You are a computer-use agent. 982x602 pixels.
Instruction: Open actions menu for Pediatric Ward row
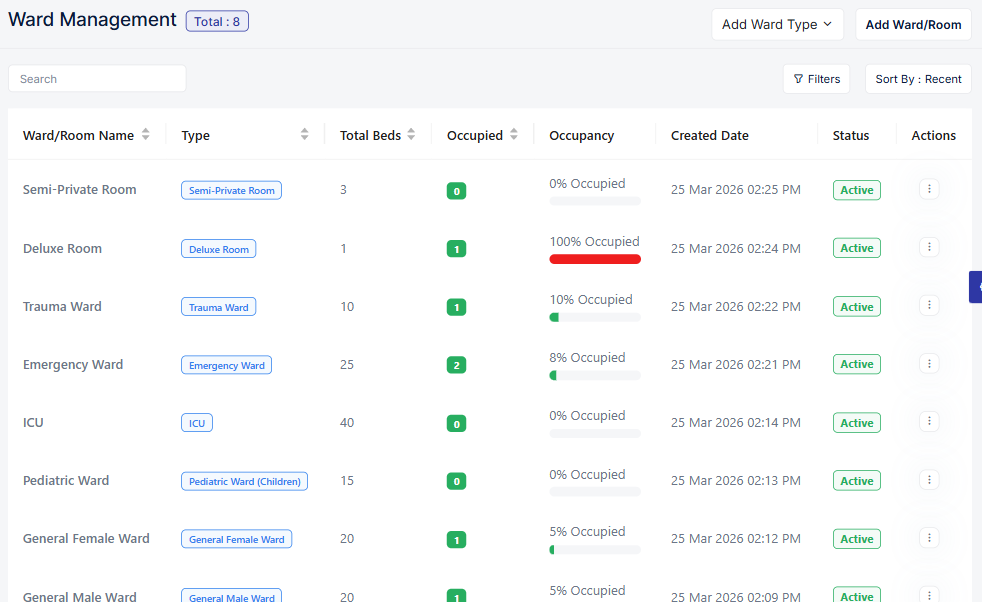point(928,480)
